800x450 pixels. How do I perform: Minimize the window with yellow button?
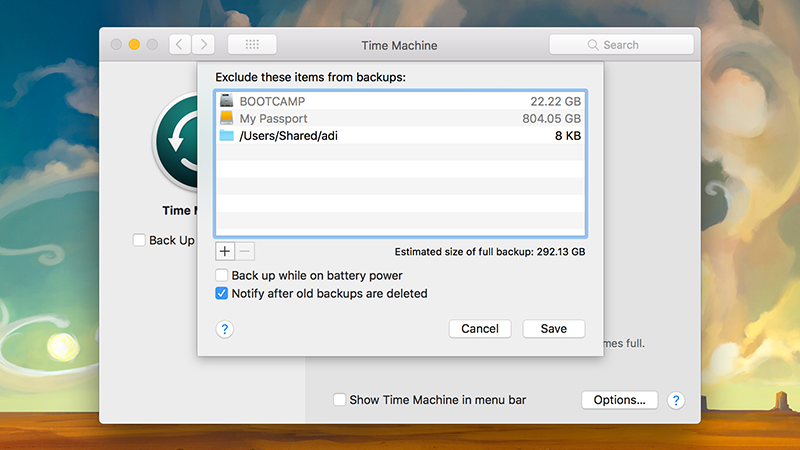(134, 44)
